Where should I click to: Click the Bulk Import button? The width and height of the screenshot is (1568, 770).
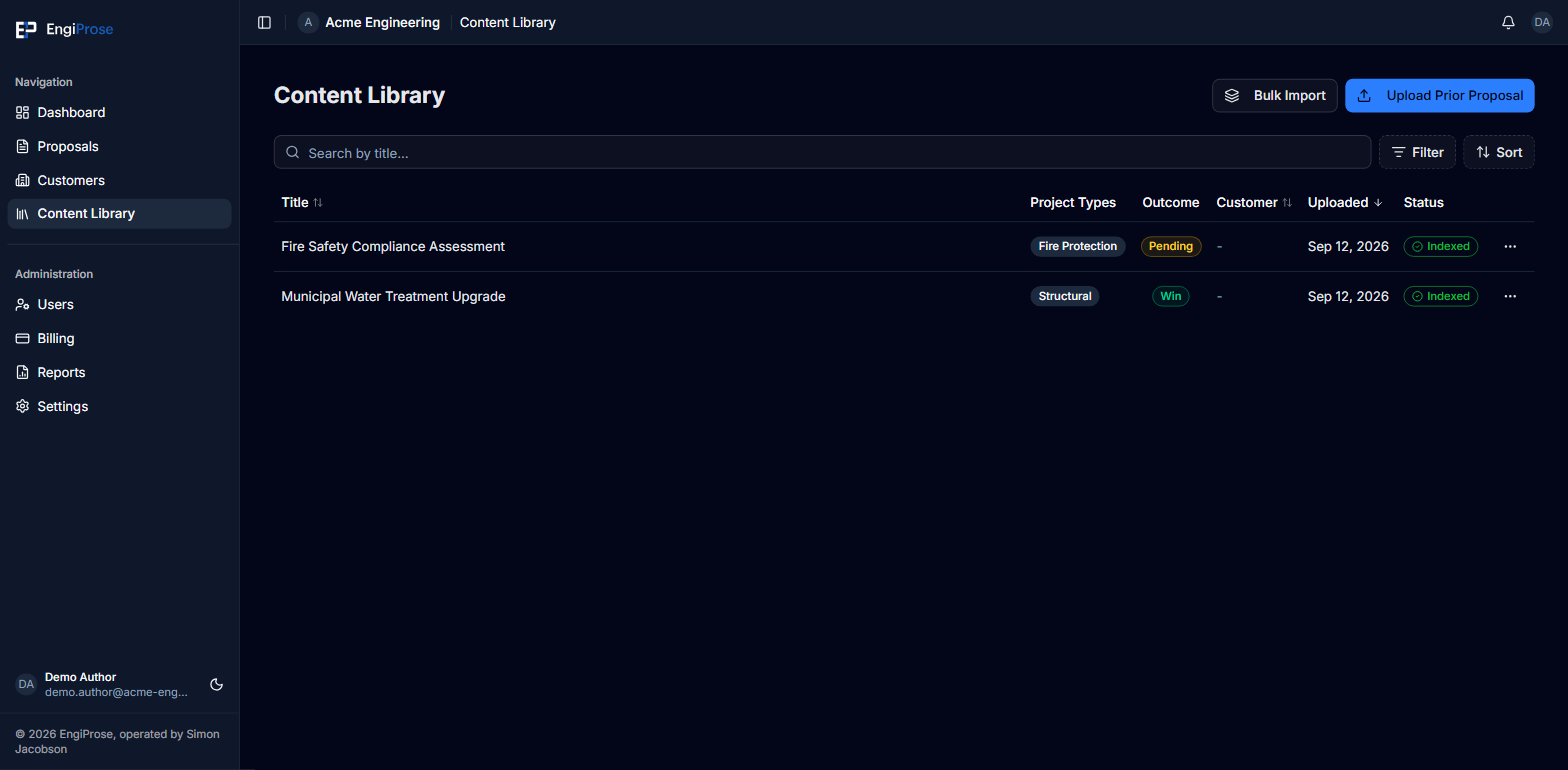coord(1275,96)
